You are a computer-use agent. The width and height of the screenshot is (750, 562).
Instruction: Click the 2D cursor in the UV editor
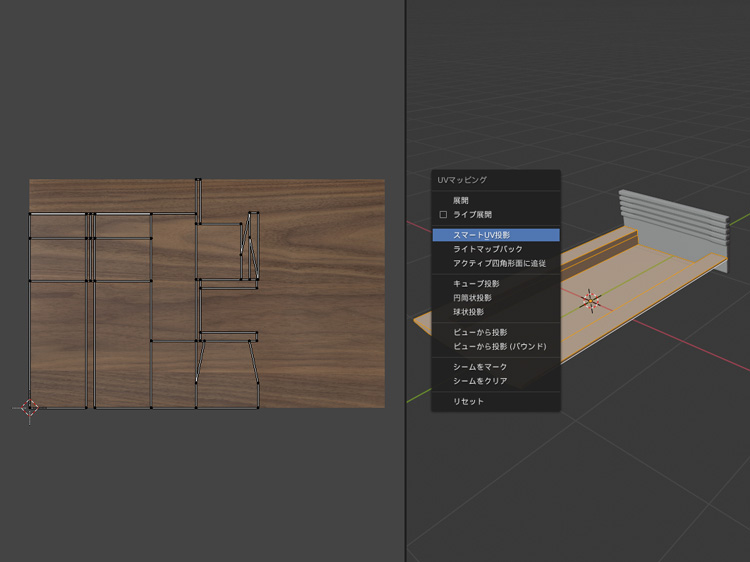[x=29, y=408]
